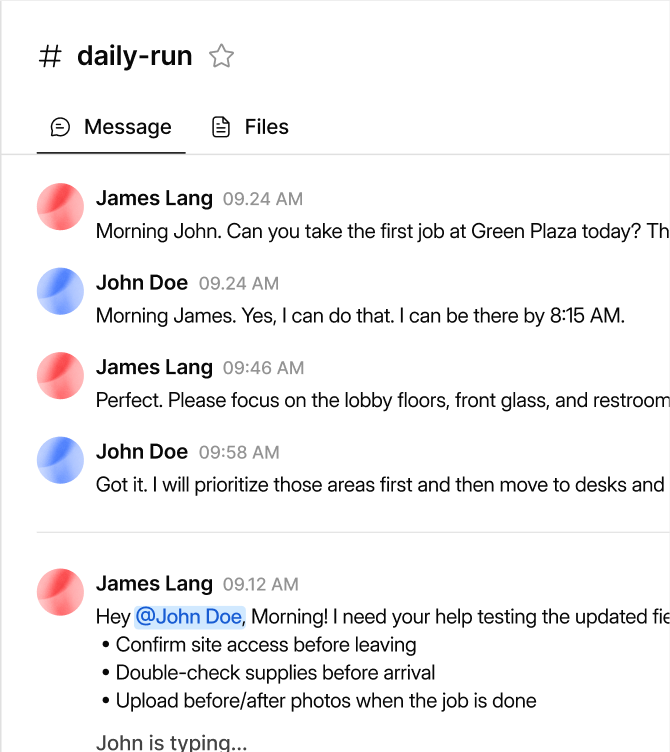This screenshot has height=752, width=670.
Task: Click the document Files icon
Action: [x=221, y=127]
